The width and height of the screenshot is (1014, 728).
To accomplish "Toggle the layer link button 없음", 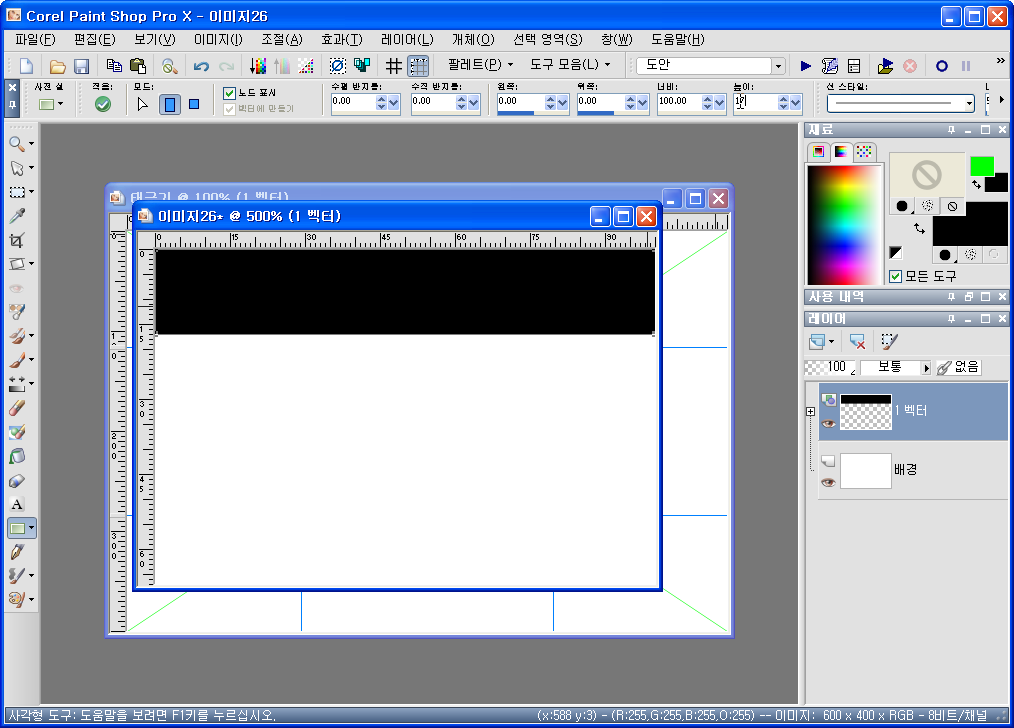I will pyautogui.click(x=958, y=367).
